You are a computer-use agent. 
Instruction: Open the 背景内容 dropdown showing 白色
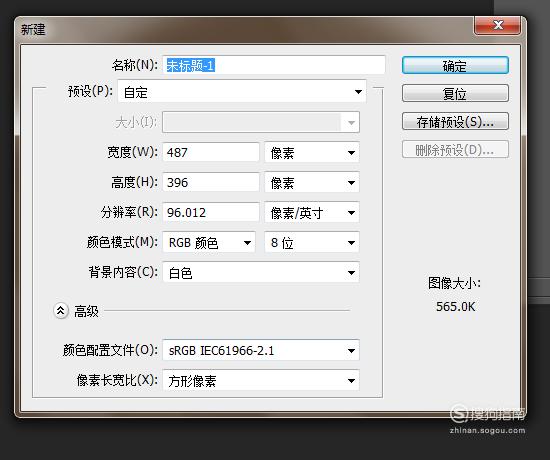[261, 272]
